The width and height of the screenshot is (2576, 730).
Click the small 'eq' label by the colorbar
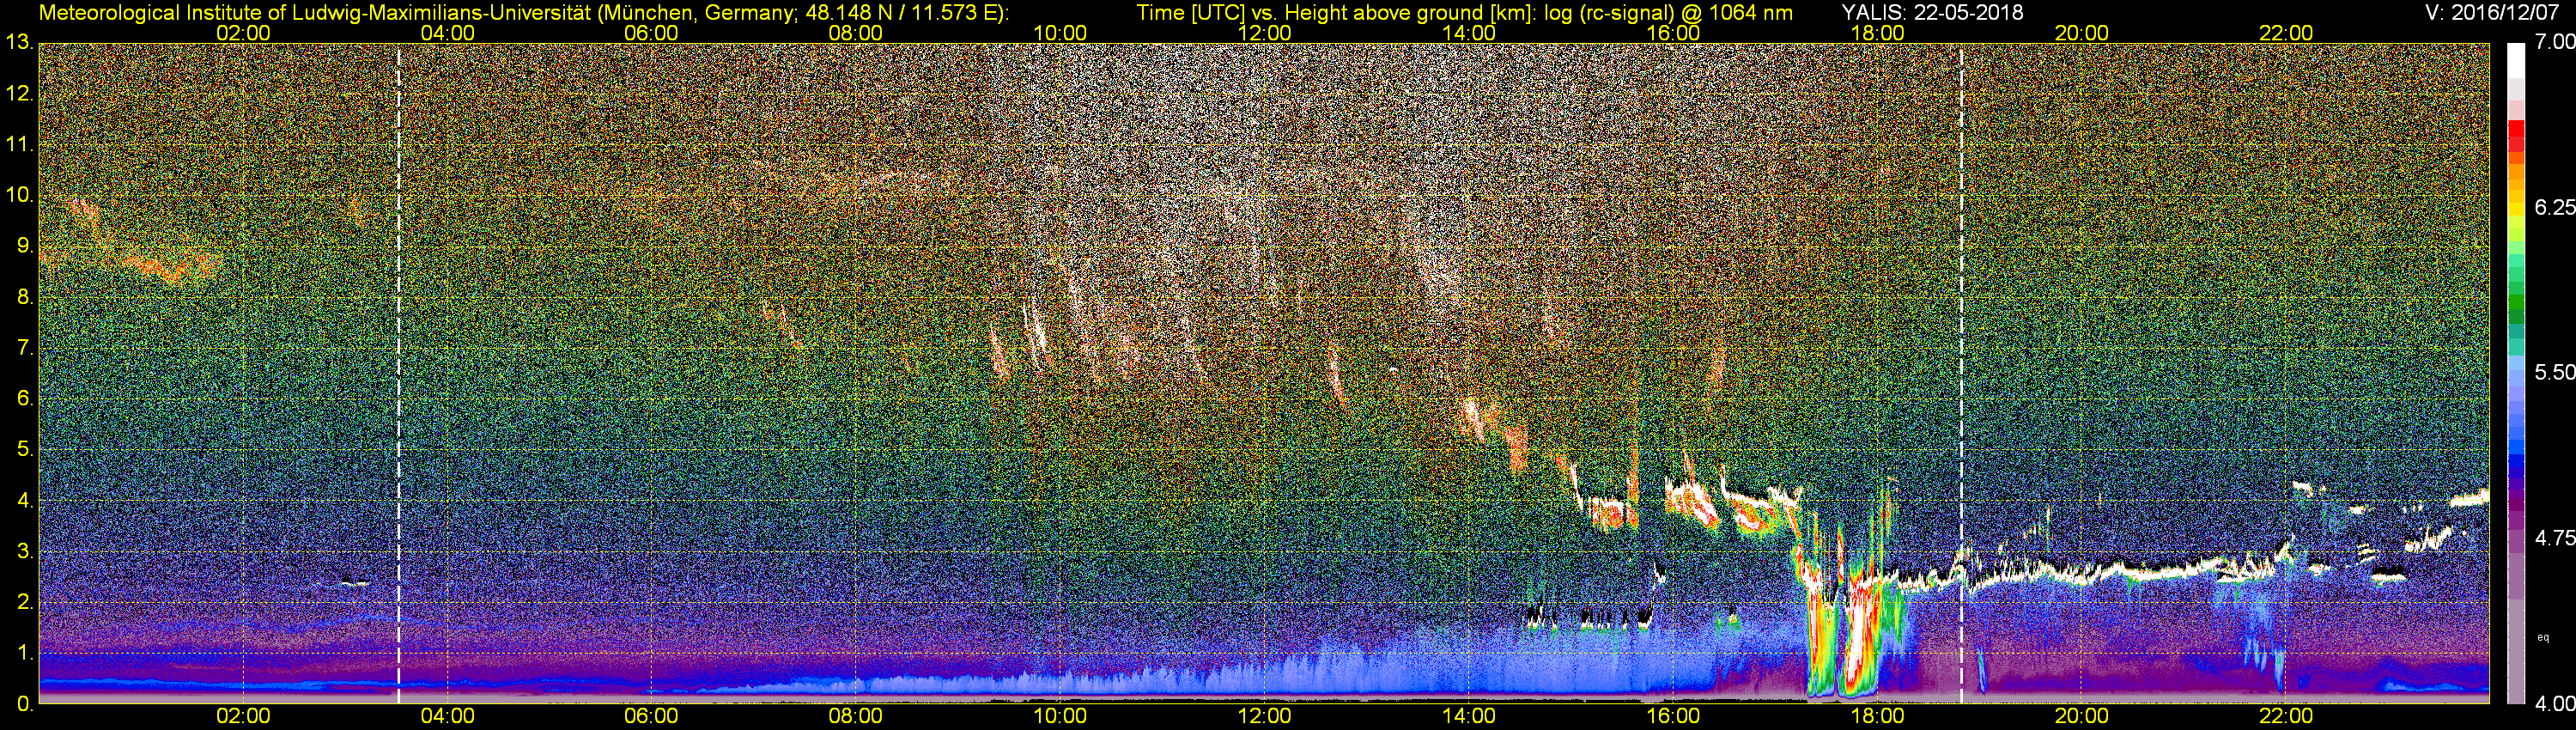pos(2543,637)
